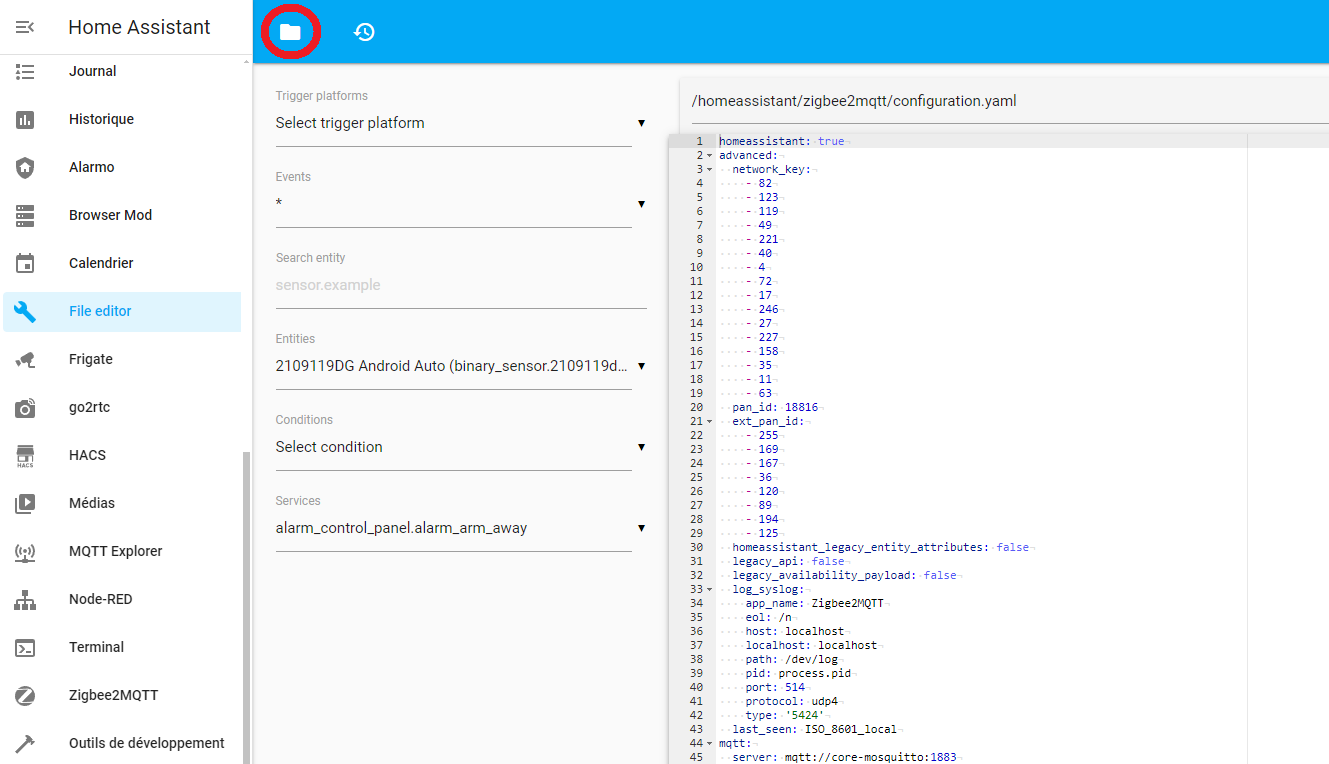Image resolution: width=1329 pixels, height=764 pixels.
Task: Click the sidebar vertical scrollbar
Action: click(x=246, y=600)
